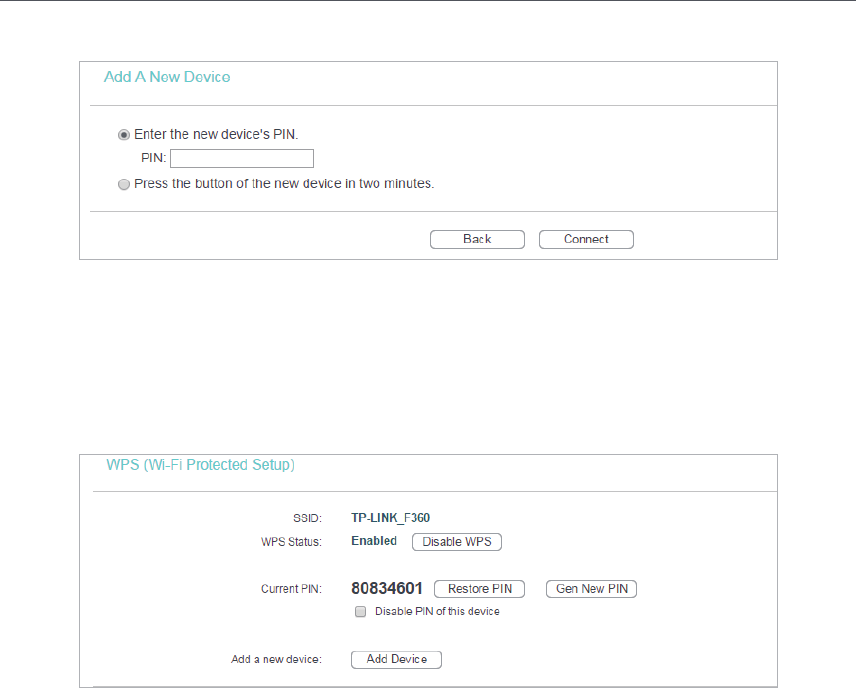The image size is (856, 688).
Task: Click the 'Current PIN:' label
Action: click(x=292, y=589)
